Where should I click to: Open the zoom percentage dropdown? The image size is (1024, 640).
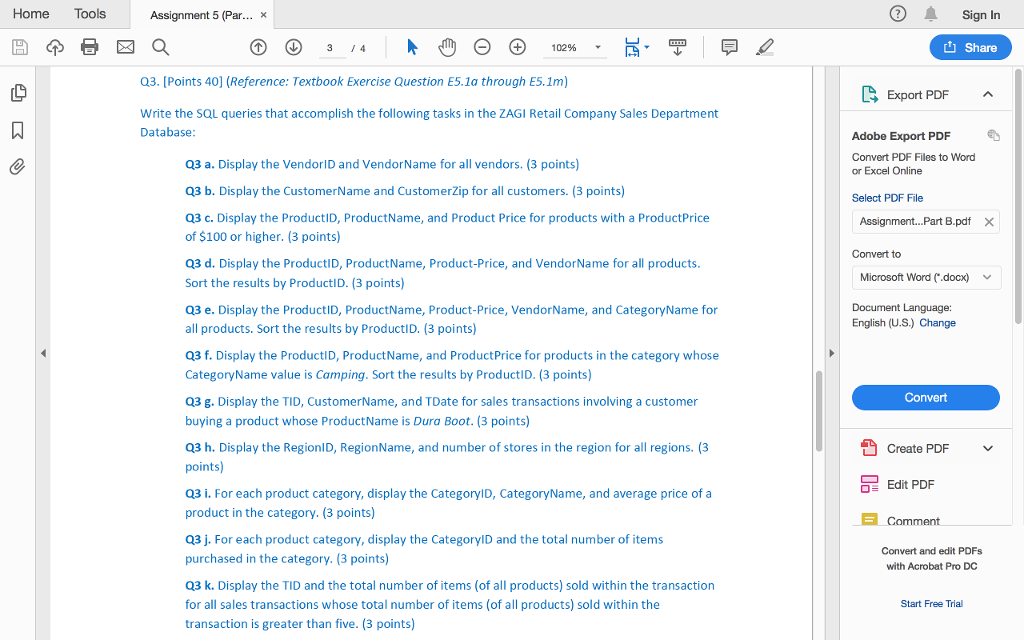(597, 47)
